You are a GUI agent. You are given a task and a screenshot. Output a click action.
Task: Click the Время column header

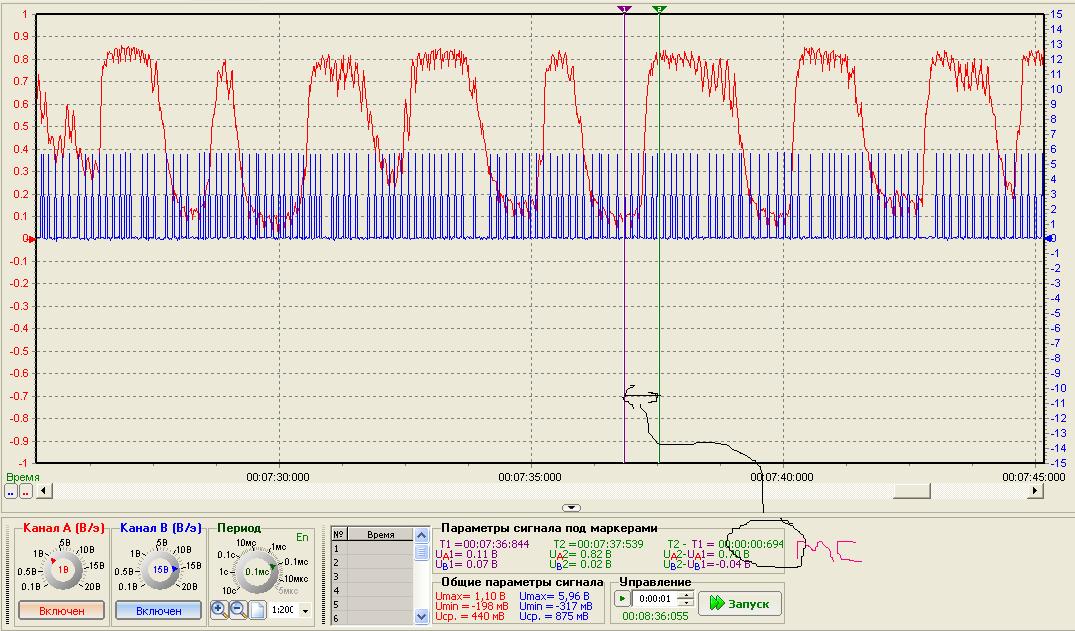coord(380,535)
